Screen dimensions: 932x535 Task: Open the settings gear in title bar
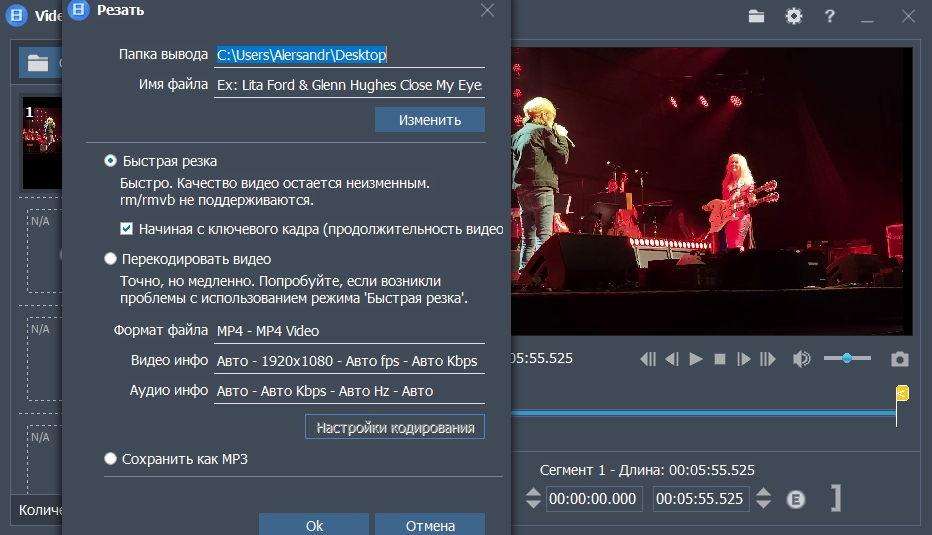(794, 16)
